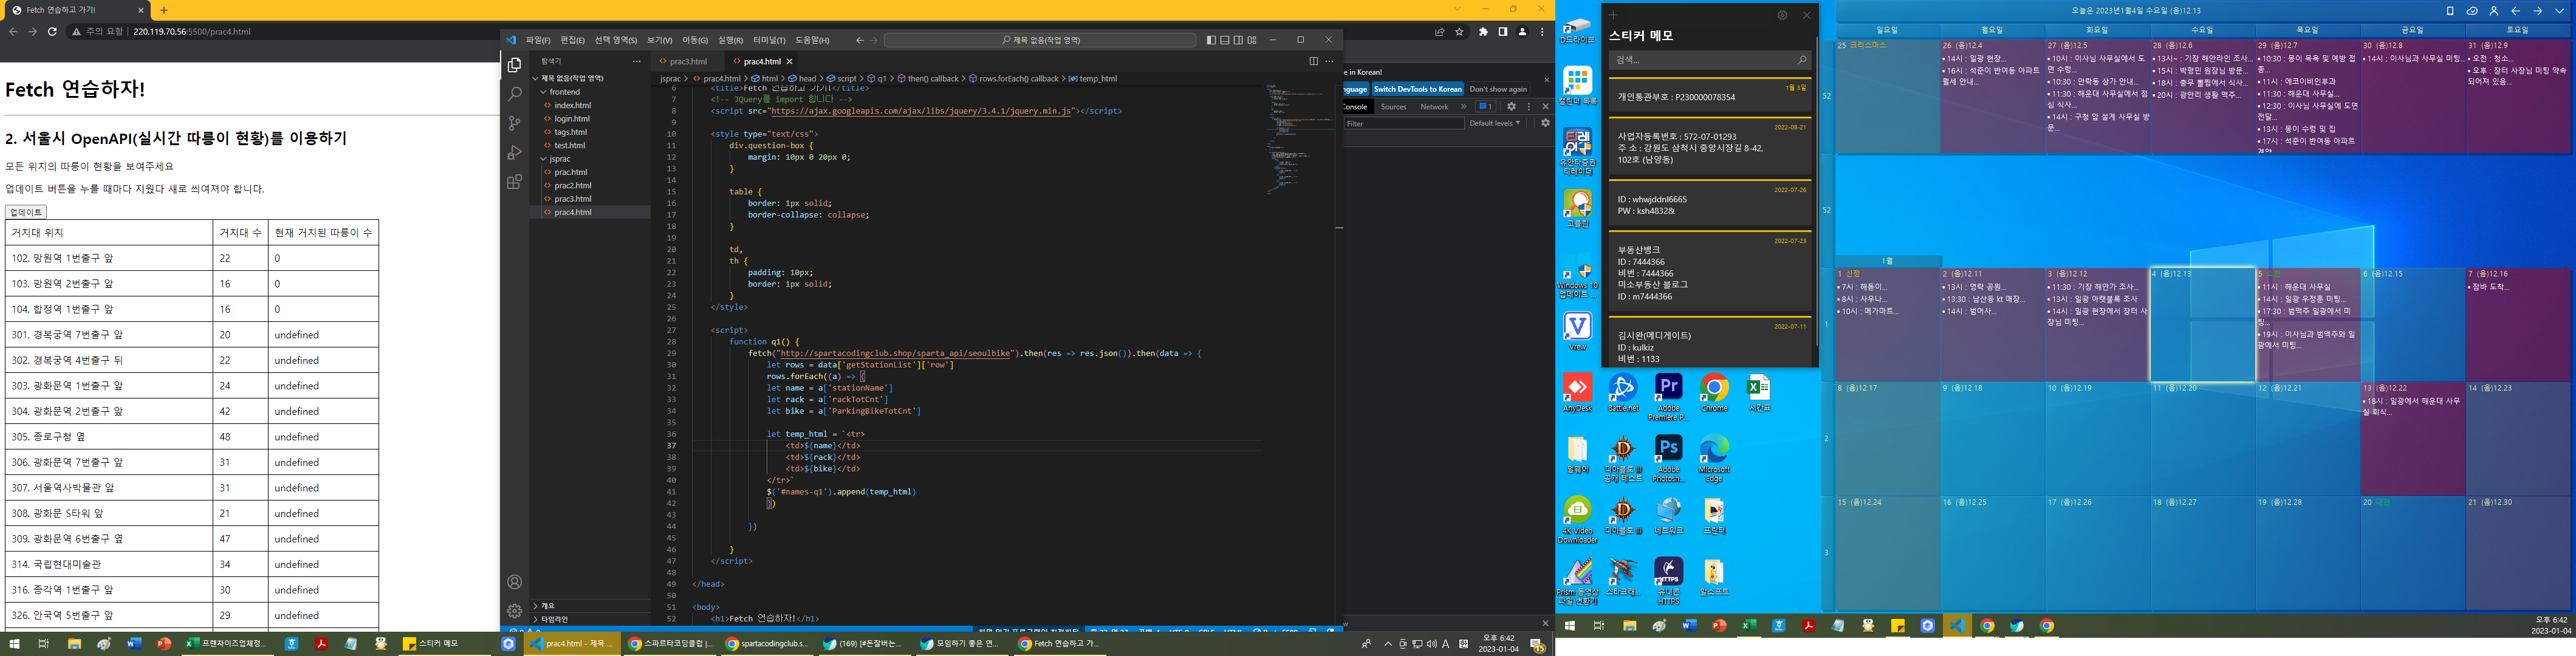Reload the Chrome page

pos(52,32)
